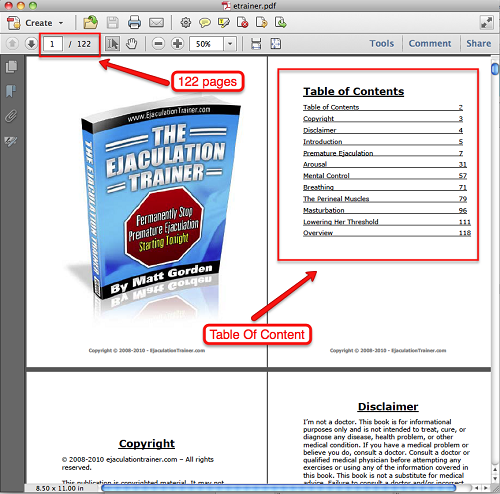The height and width of the screenshot is (494, 500).
Task: Open a file with the folder icon
Action: tap(90, 23)
